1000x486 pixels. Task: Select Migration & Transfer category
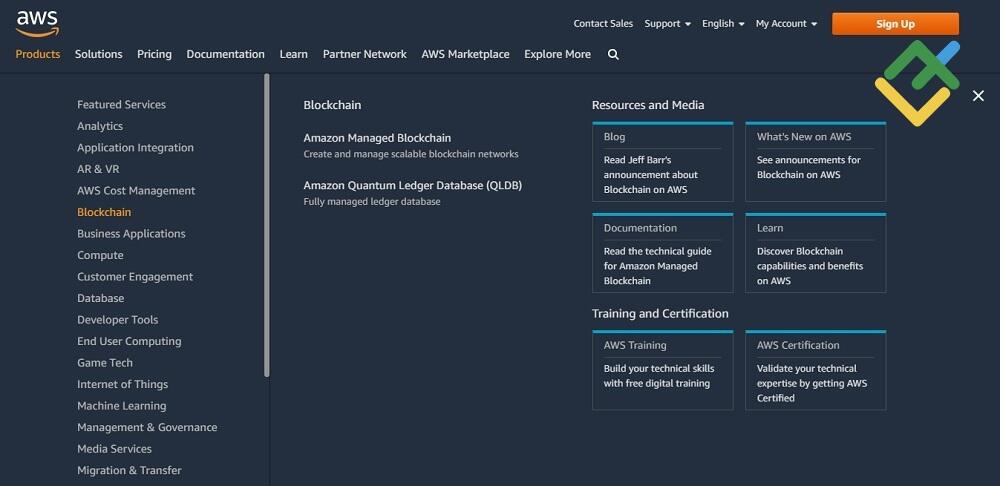coord(129,471)
